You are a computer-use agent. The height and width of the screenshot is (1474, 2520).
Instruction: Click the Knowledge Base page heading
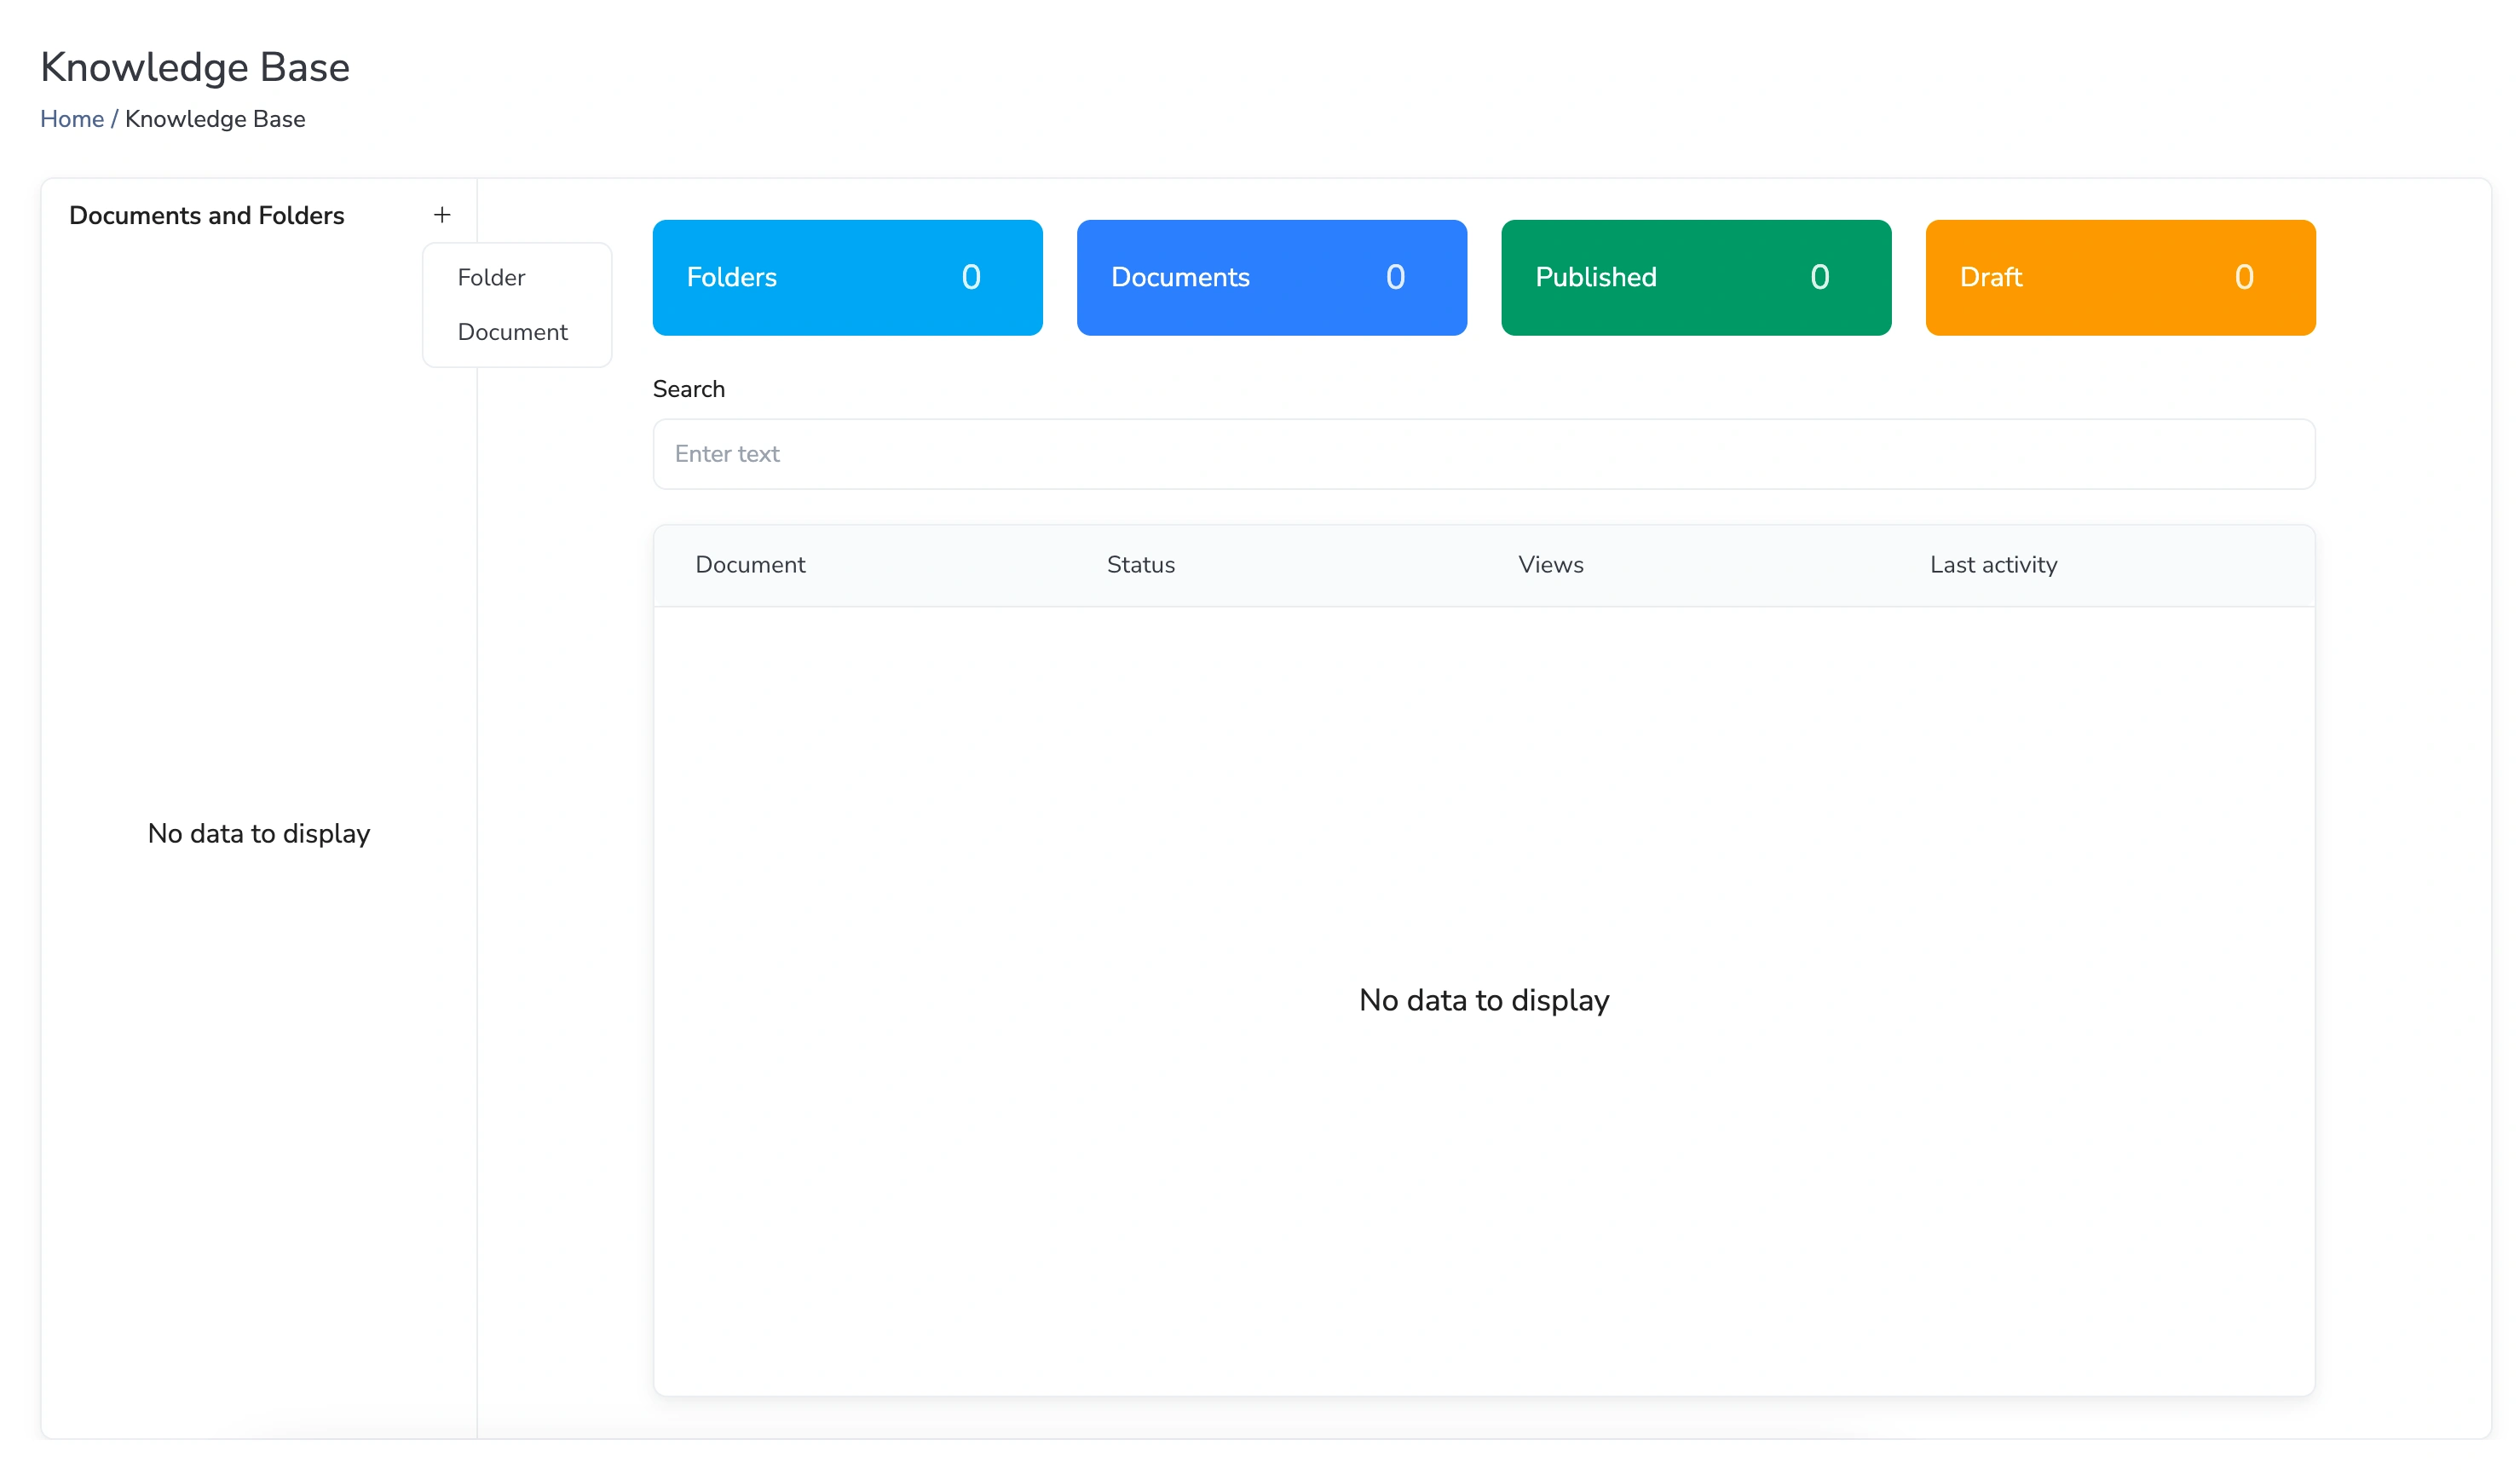[194, 66]
